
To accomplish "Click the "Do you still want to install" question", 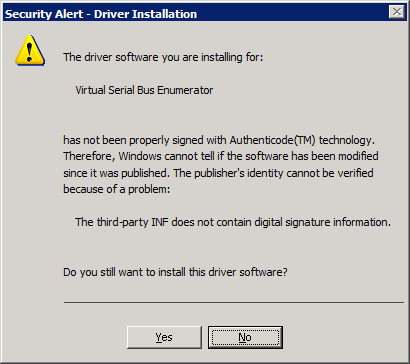I will click(x=175, y=272).
